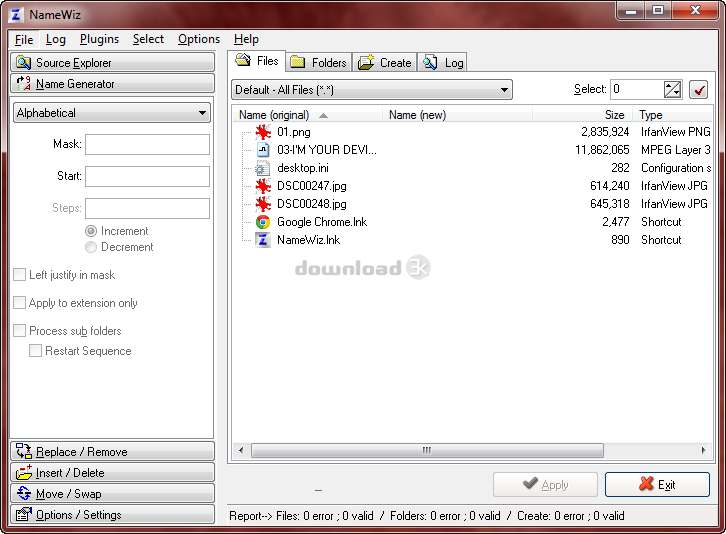Open the Help menu
726x534 pixels.
point(246,39)
